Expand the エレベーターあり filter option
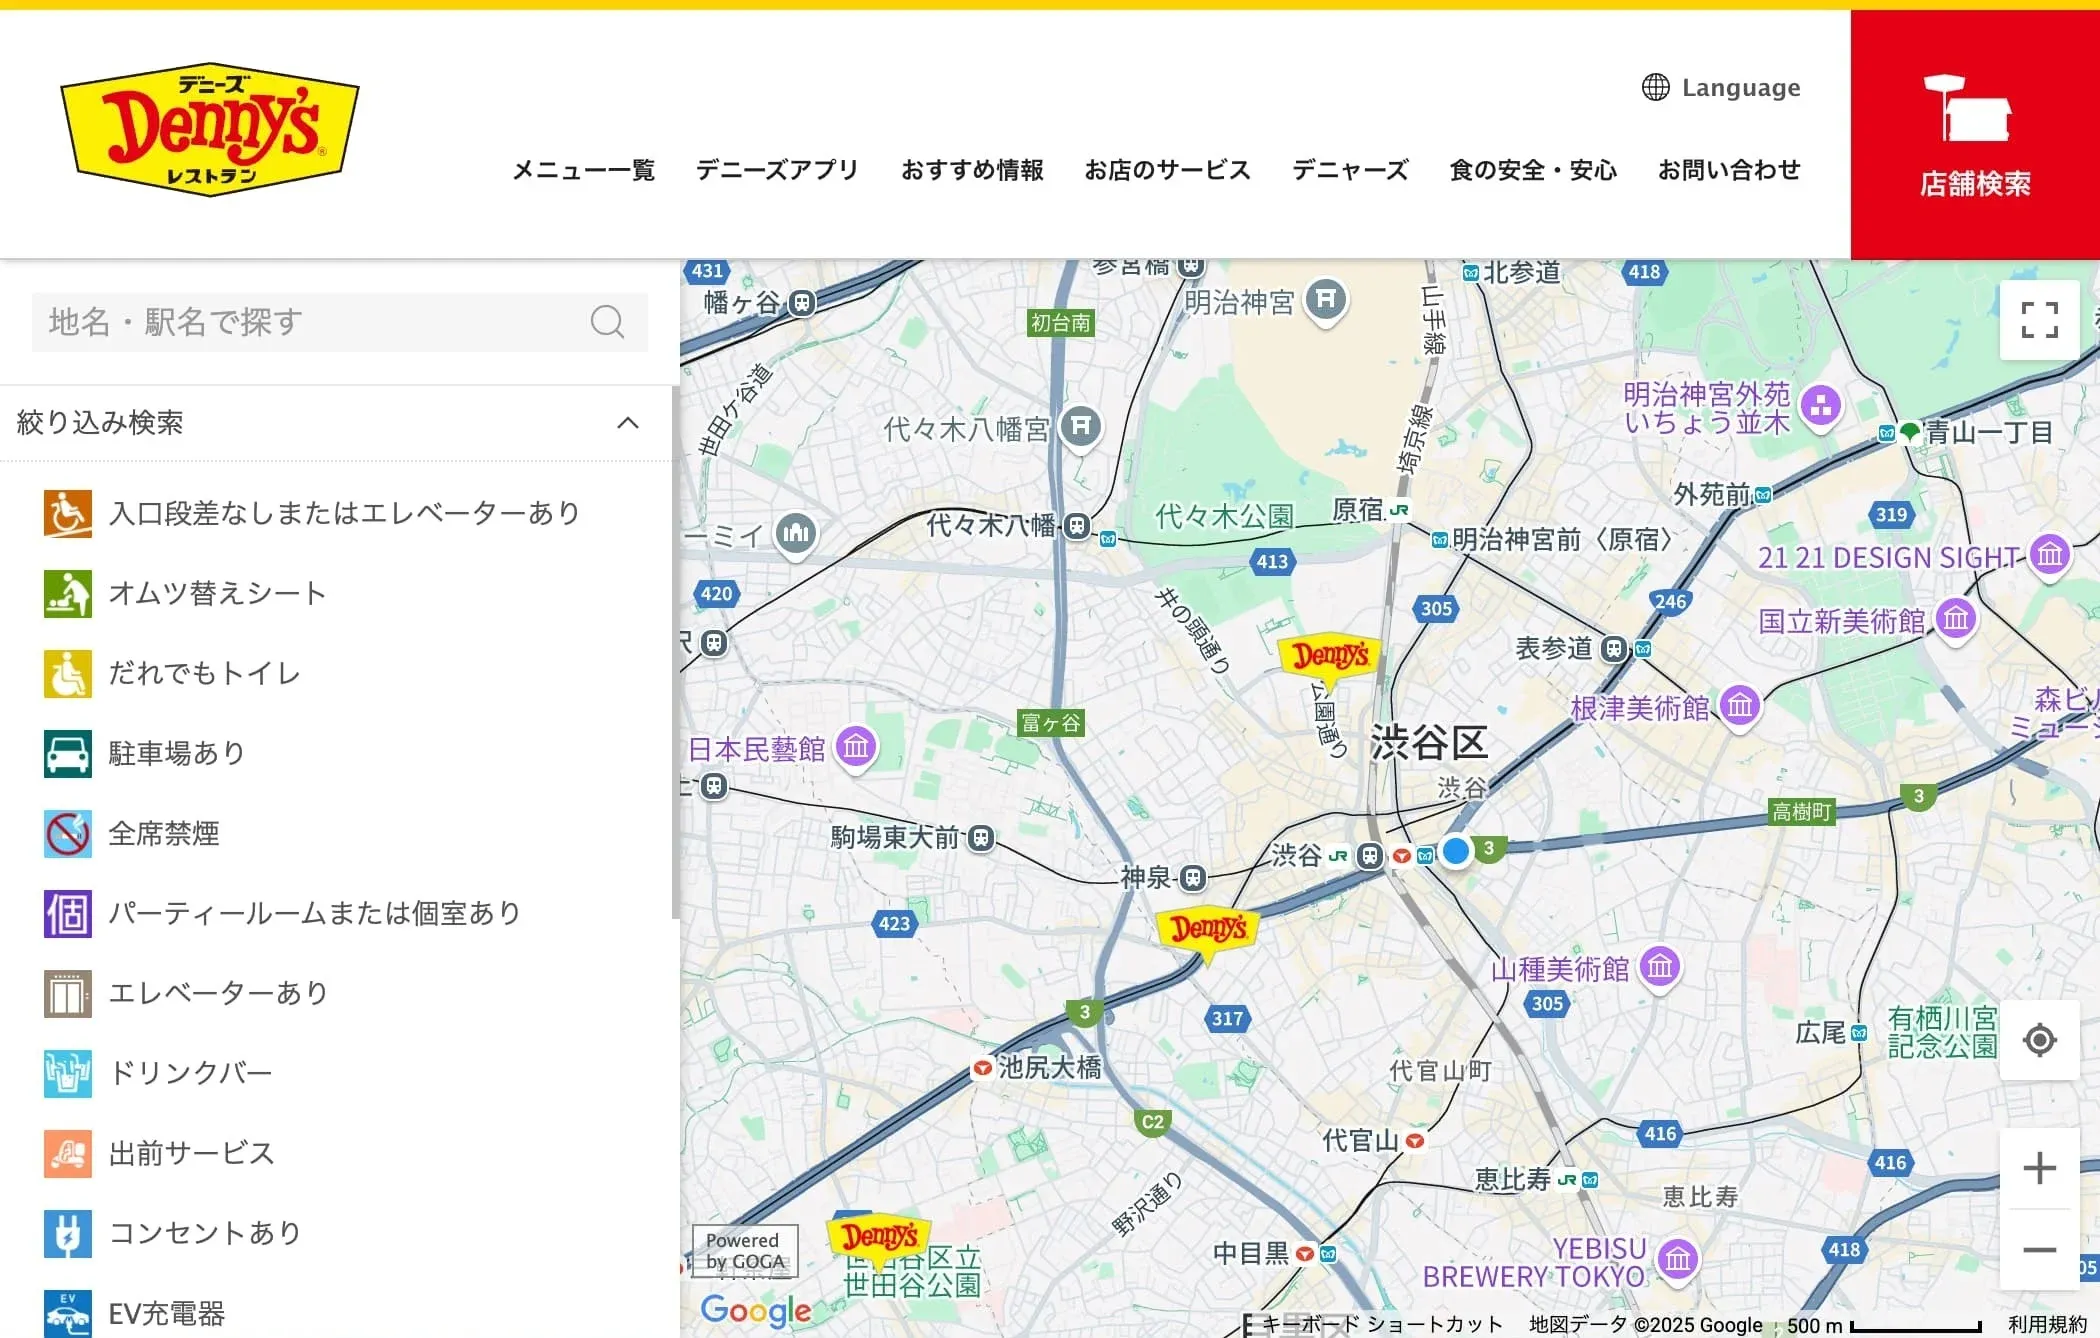 point(67,992)
